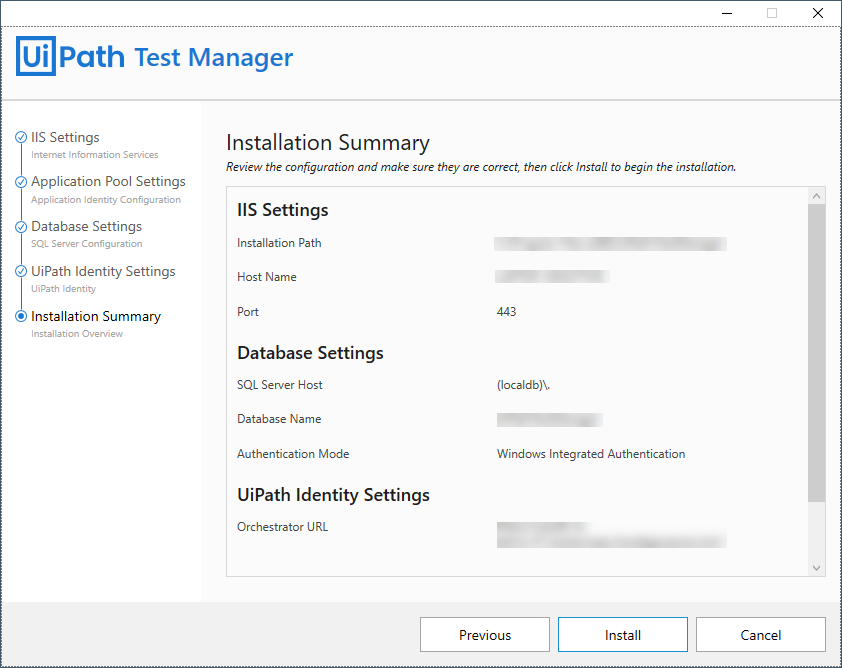Image resolution: width=842 pixels, height=668 pixels.
Task: Click the Port value 443
Action: pyautogui.click(x=506, y=312)
